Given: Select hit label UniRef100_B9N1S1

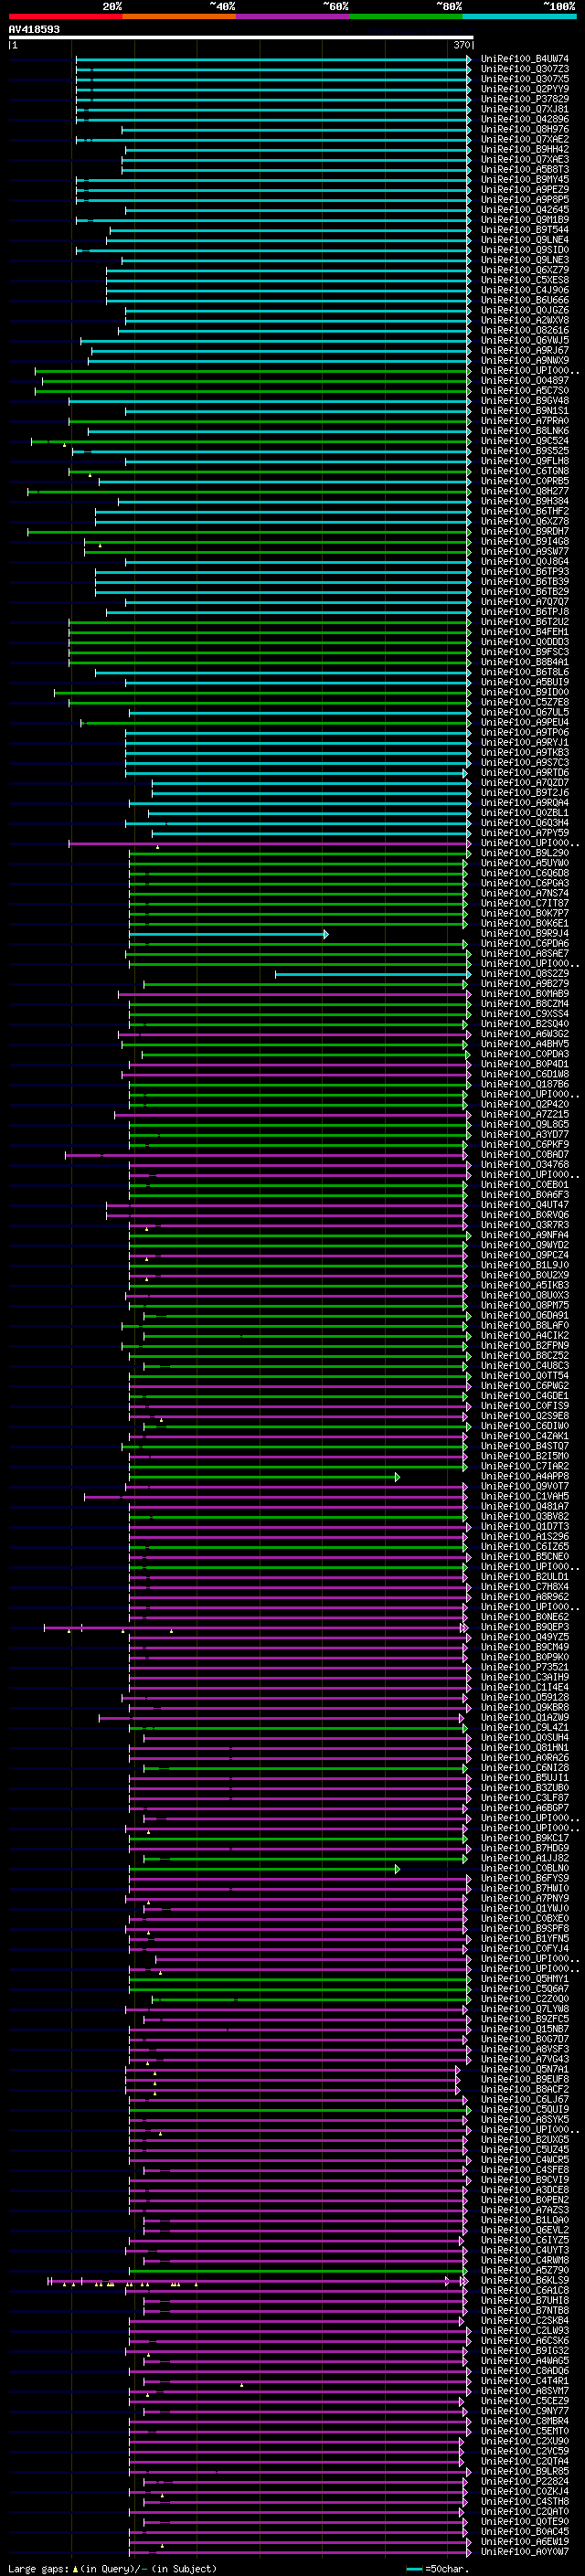Looking at the screenshot, I should pyautogui.click(x=525, y=411).
